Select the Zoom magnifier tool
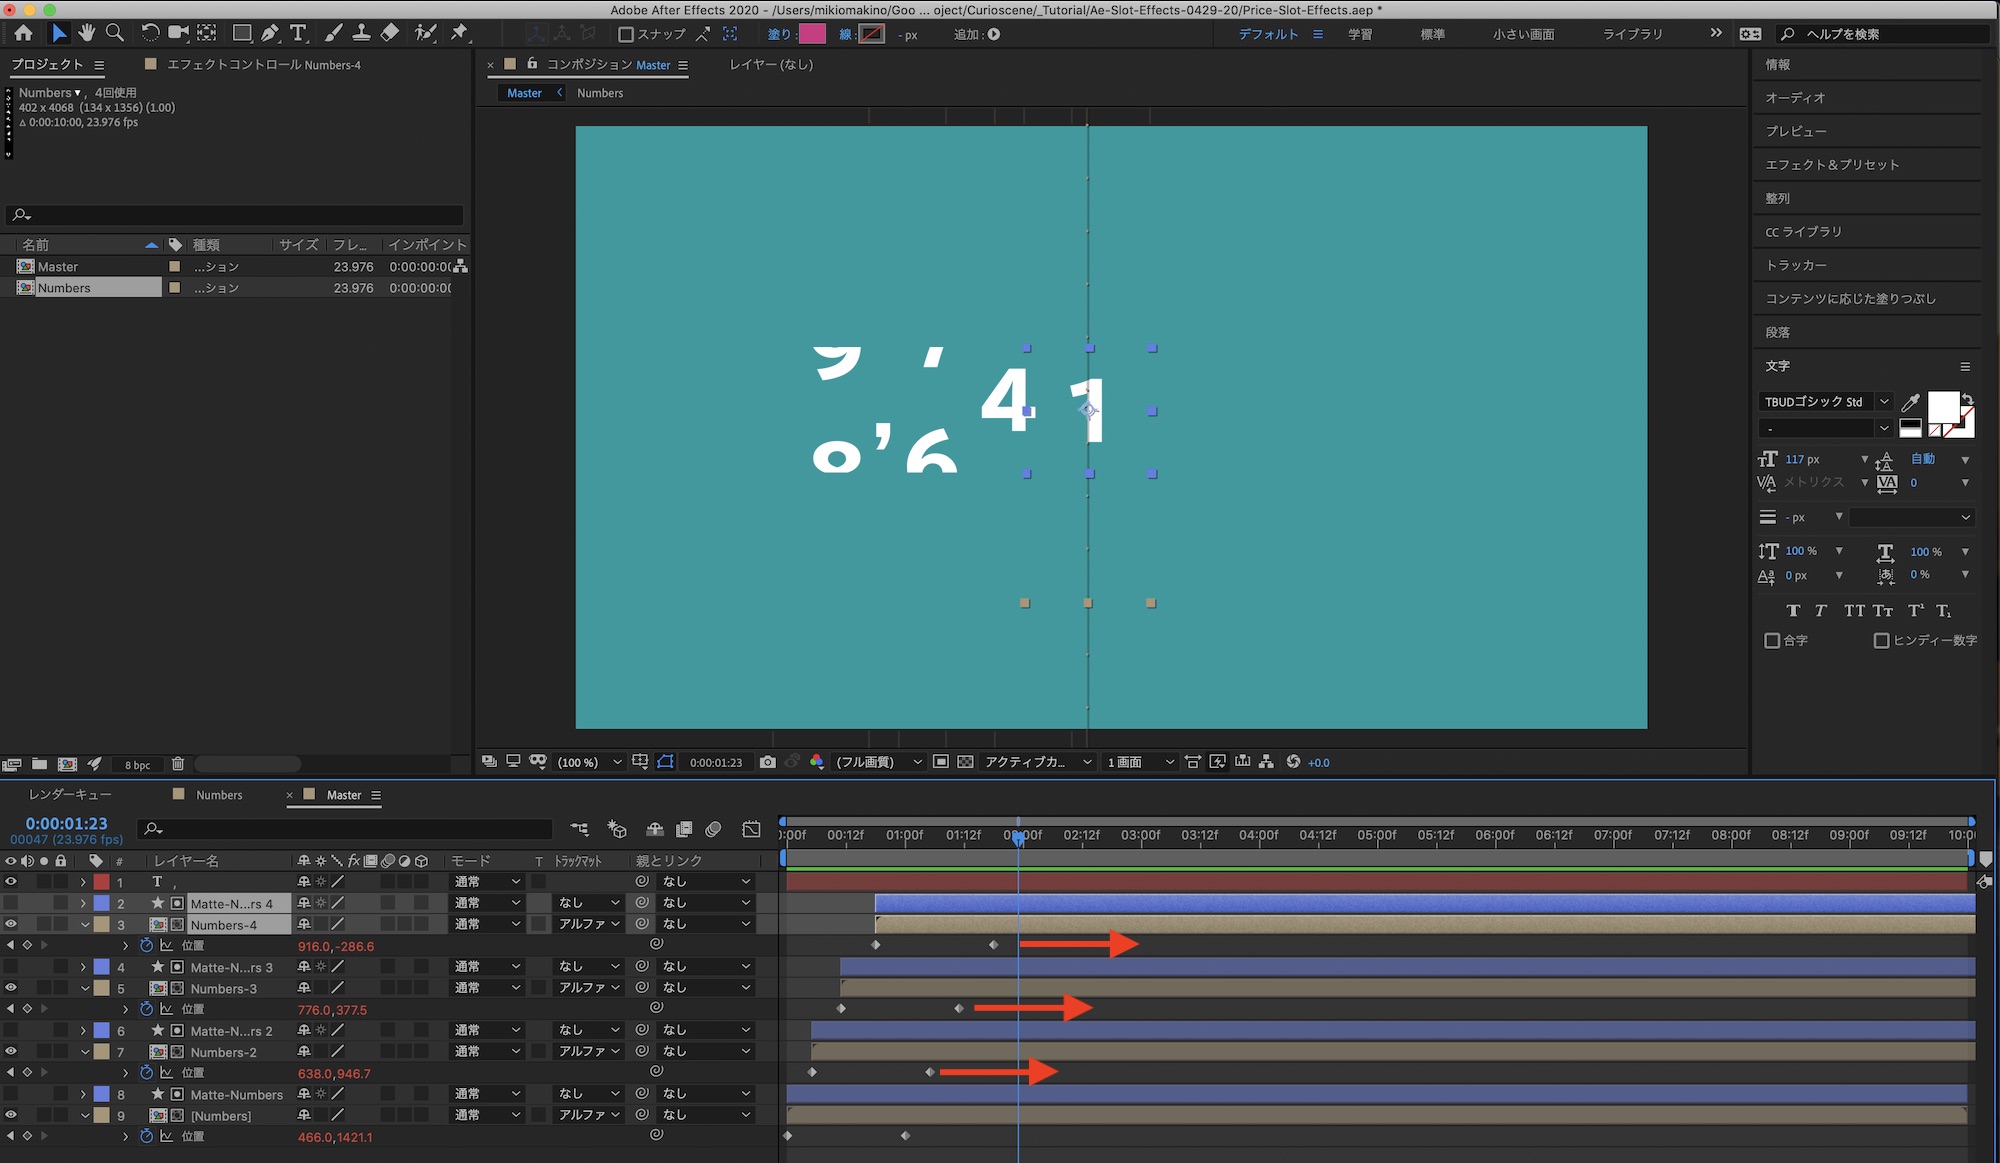 115,33
